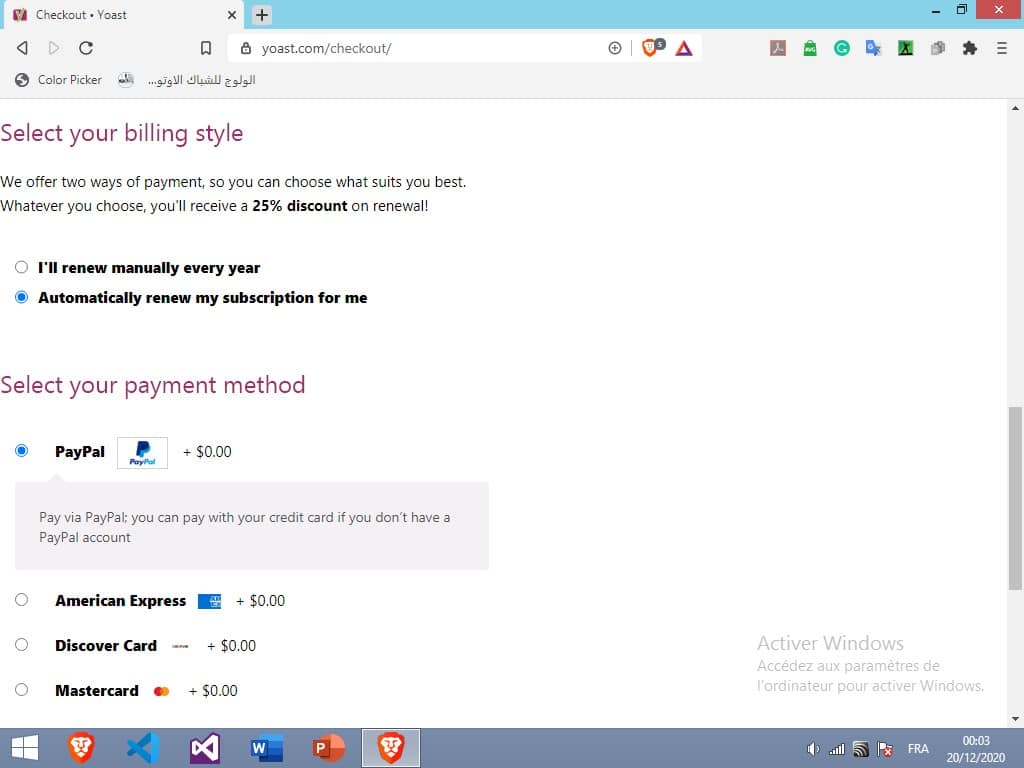Click the flag with red X tray icon

pos(886,749)
